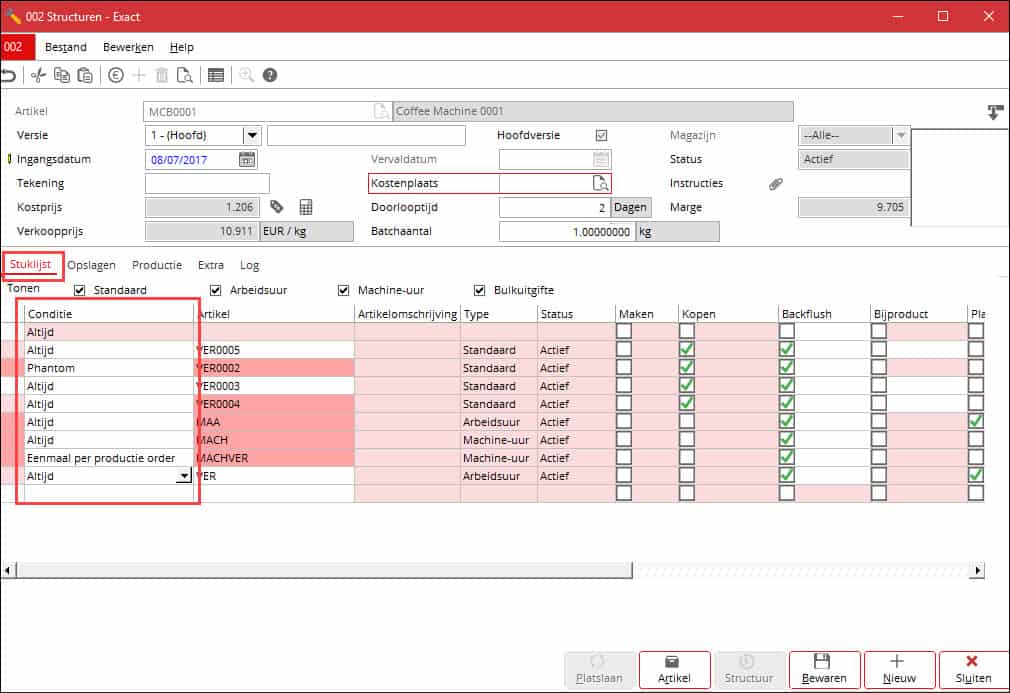
Task: Click the Dagen unit selector
Action: (x=631, y=207)
